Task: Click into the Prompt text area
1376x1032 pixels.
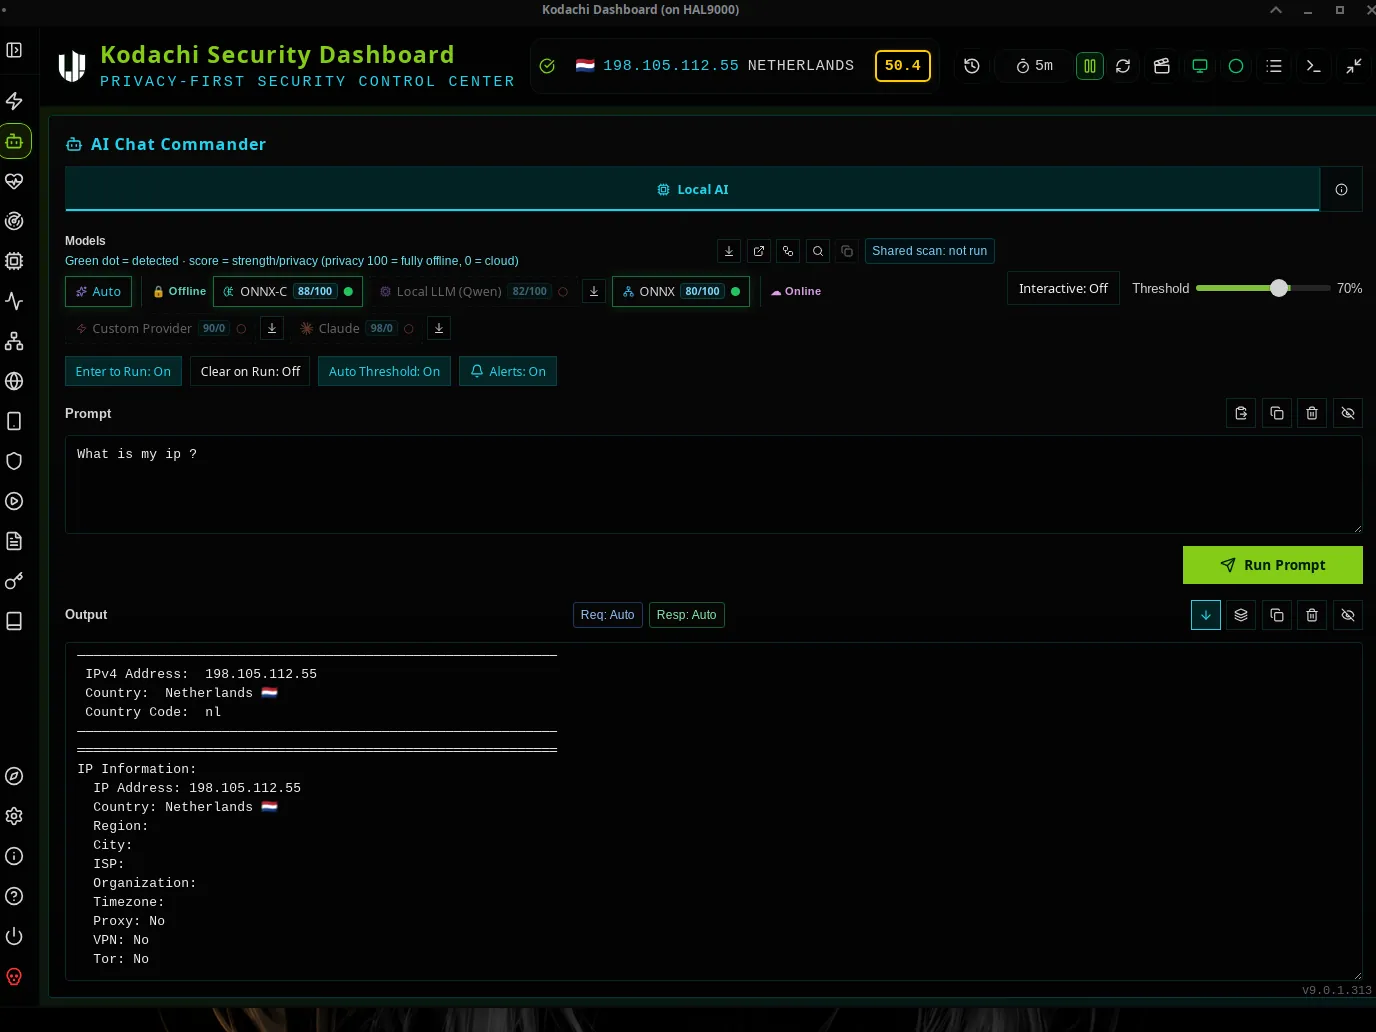Action: (x=714, y=484)
